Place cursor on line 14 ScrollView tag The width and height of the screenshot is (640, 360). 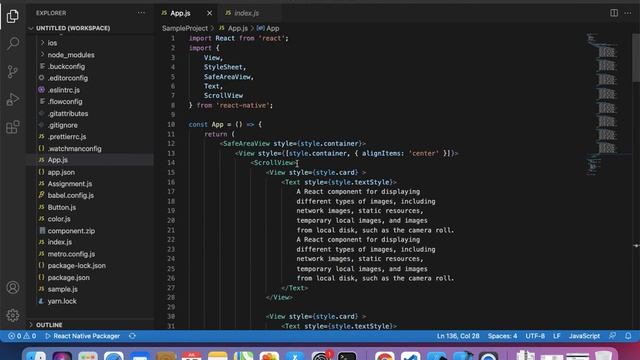click(274, 162)
